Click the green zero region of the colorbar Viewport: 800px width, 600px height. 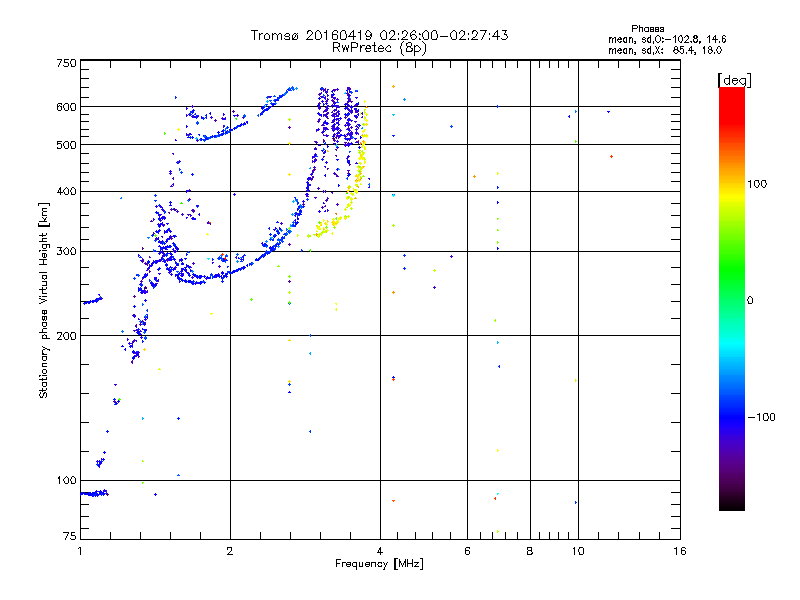click(732, 300)
